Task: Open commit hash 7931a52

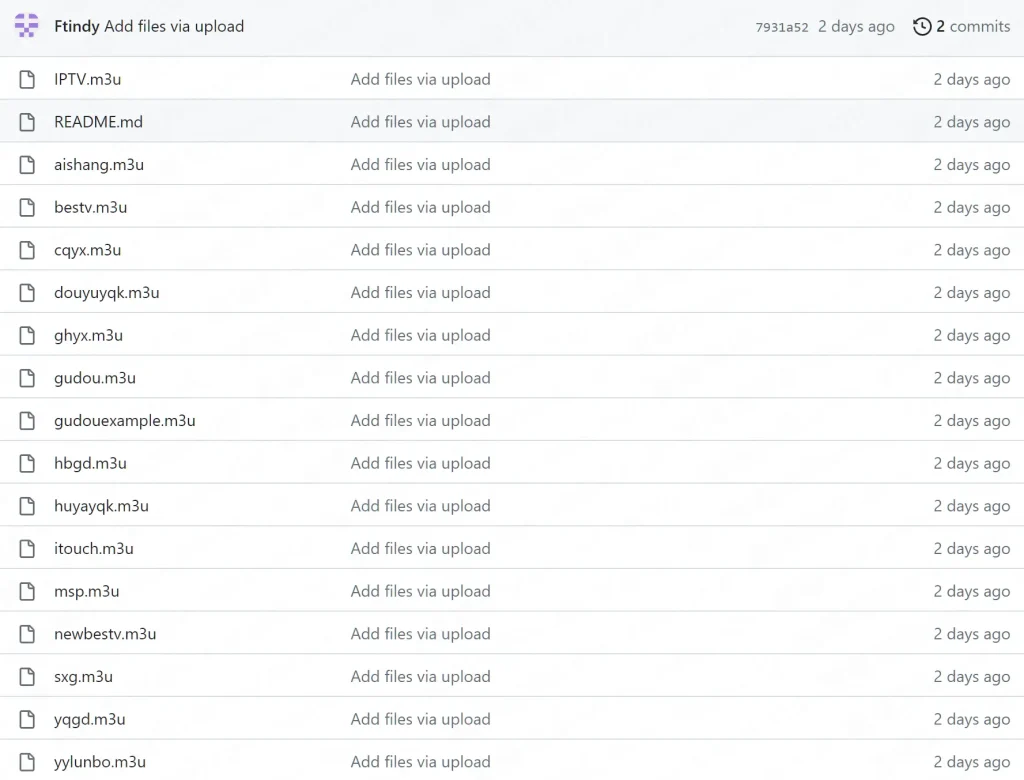Action: coord(781,28)
